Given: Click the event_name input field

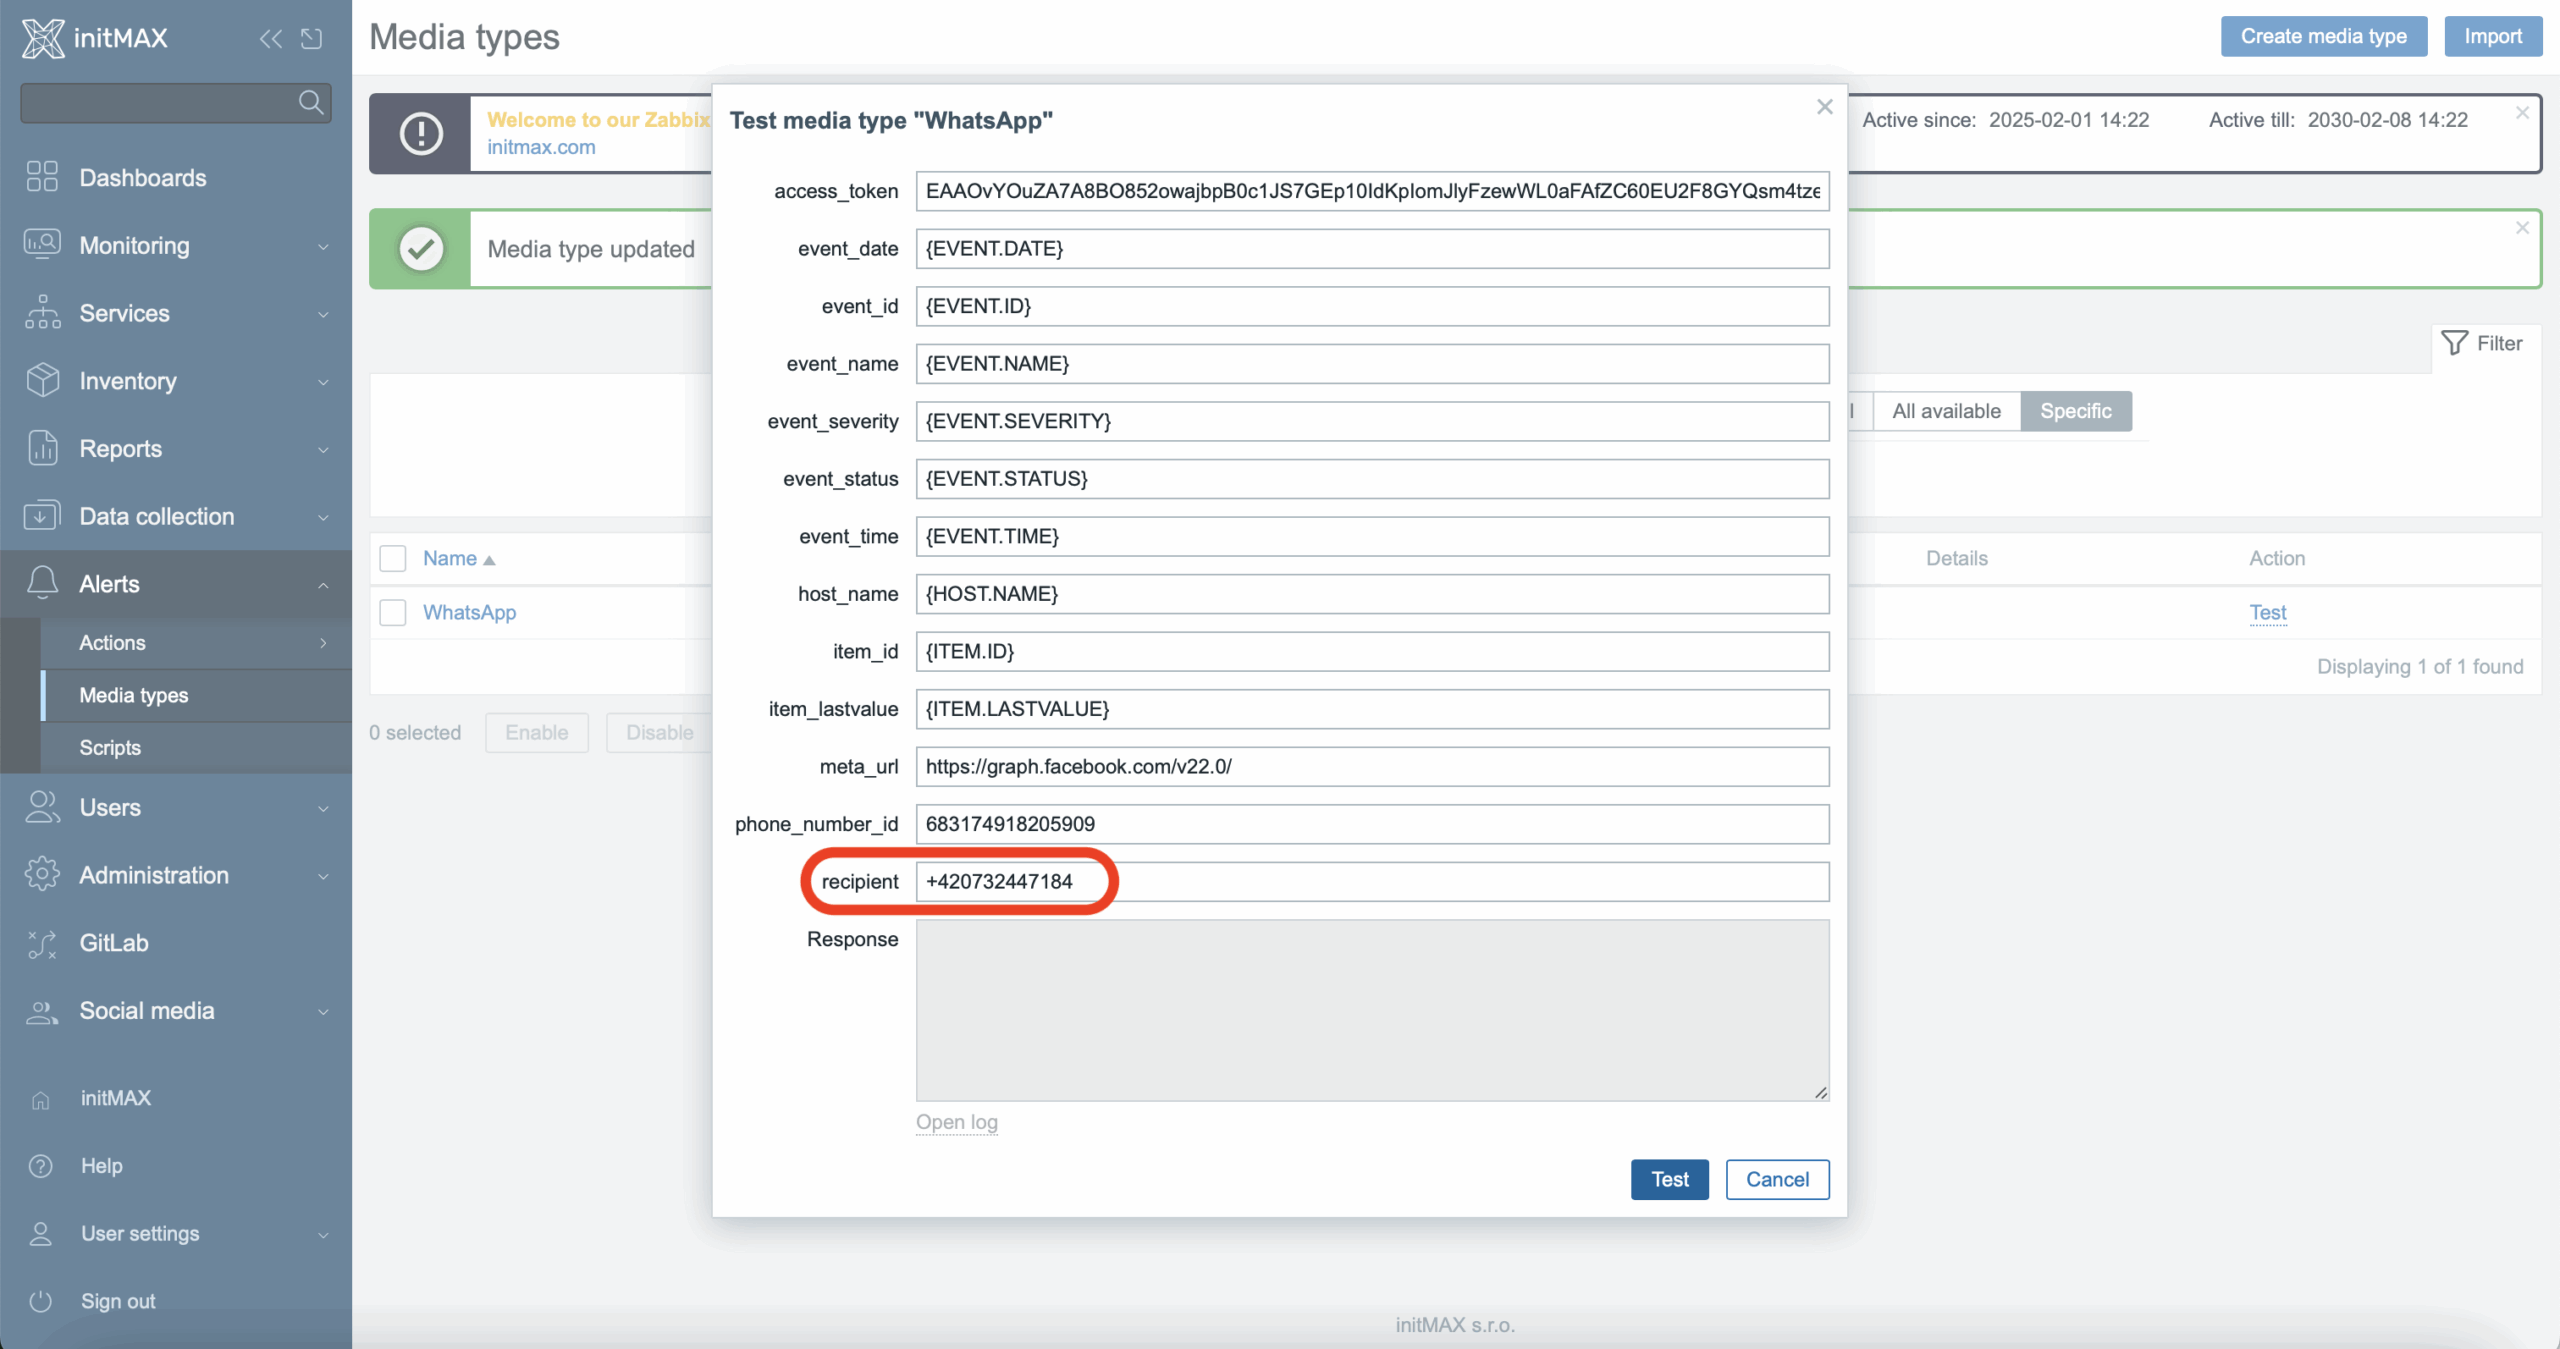Looking at the screenshot, I should click(1372, 363).
